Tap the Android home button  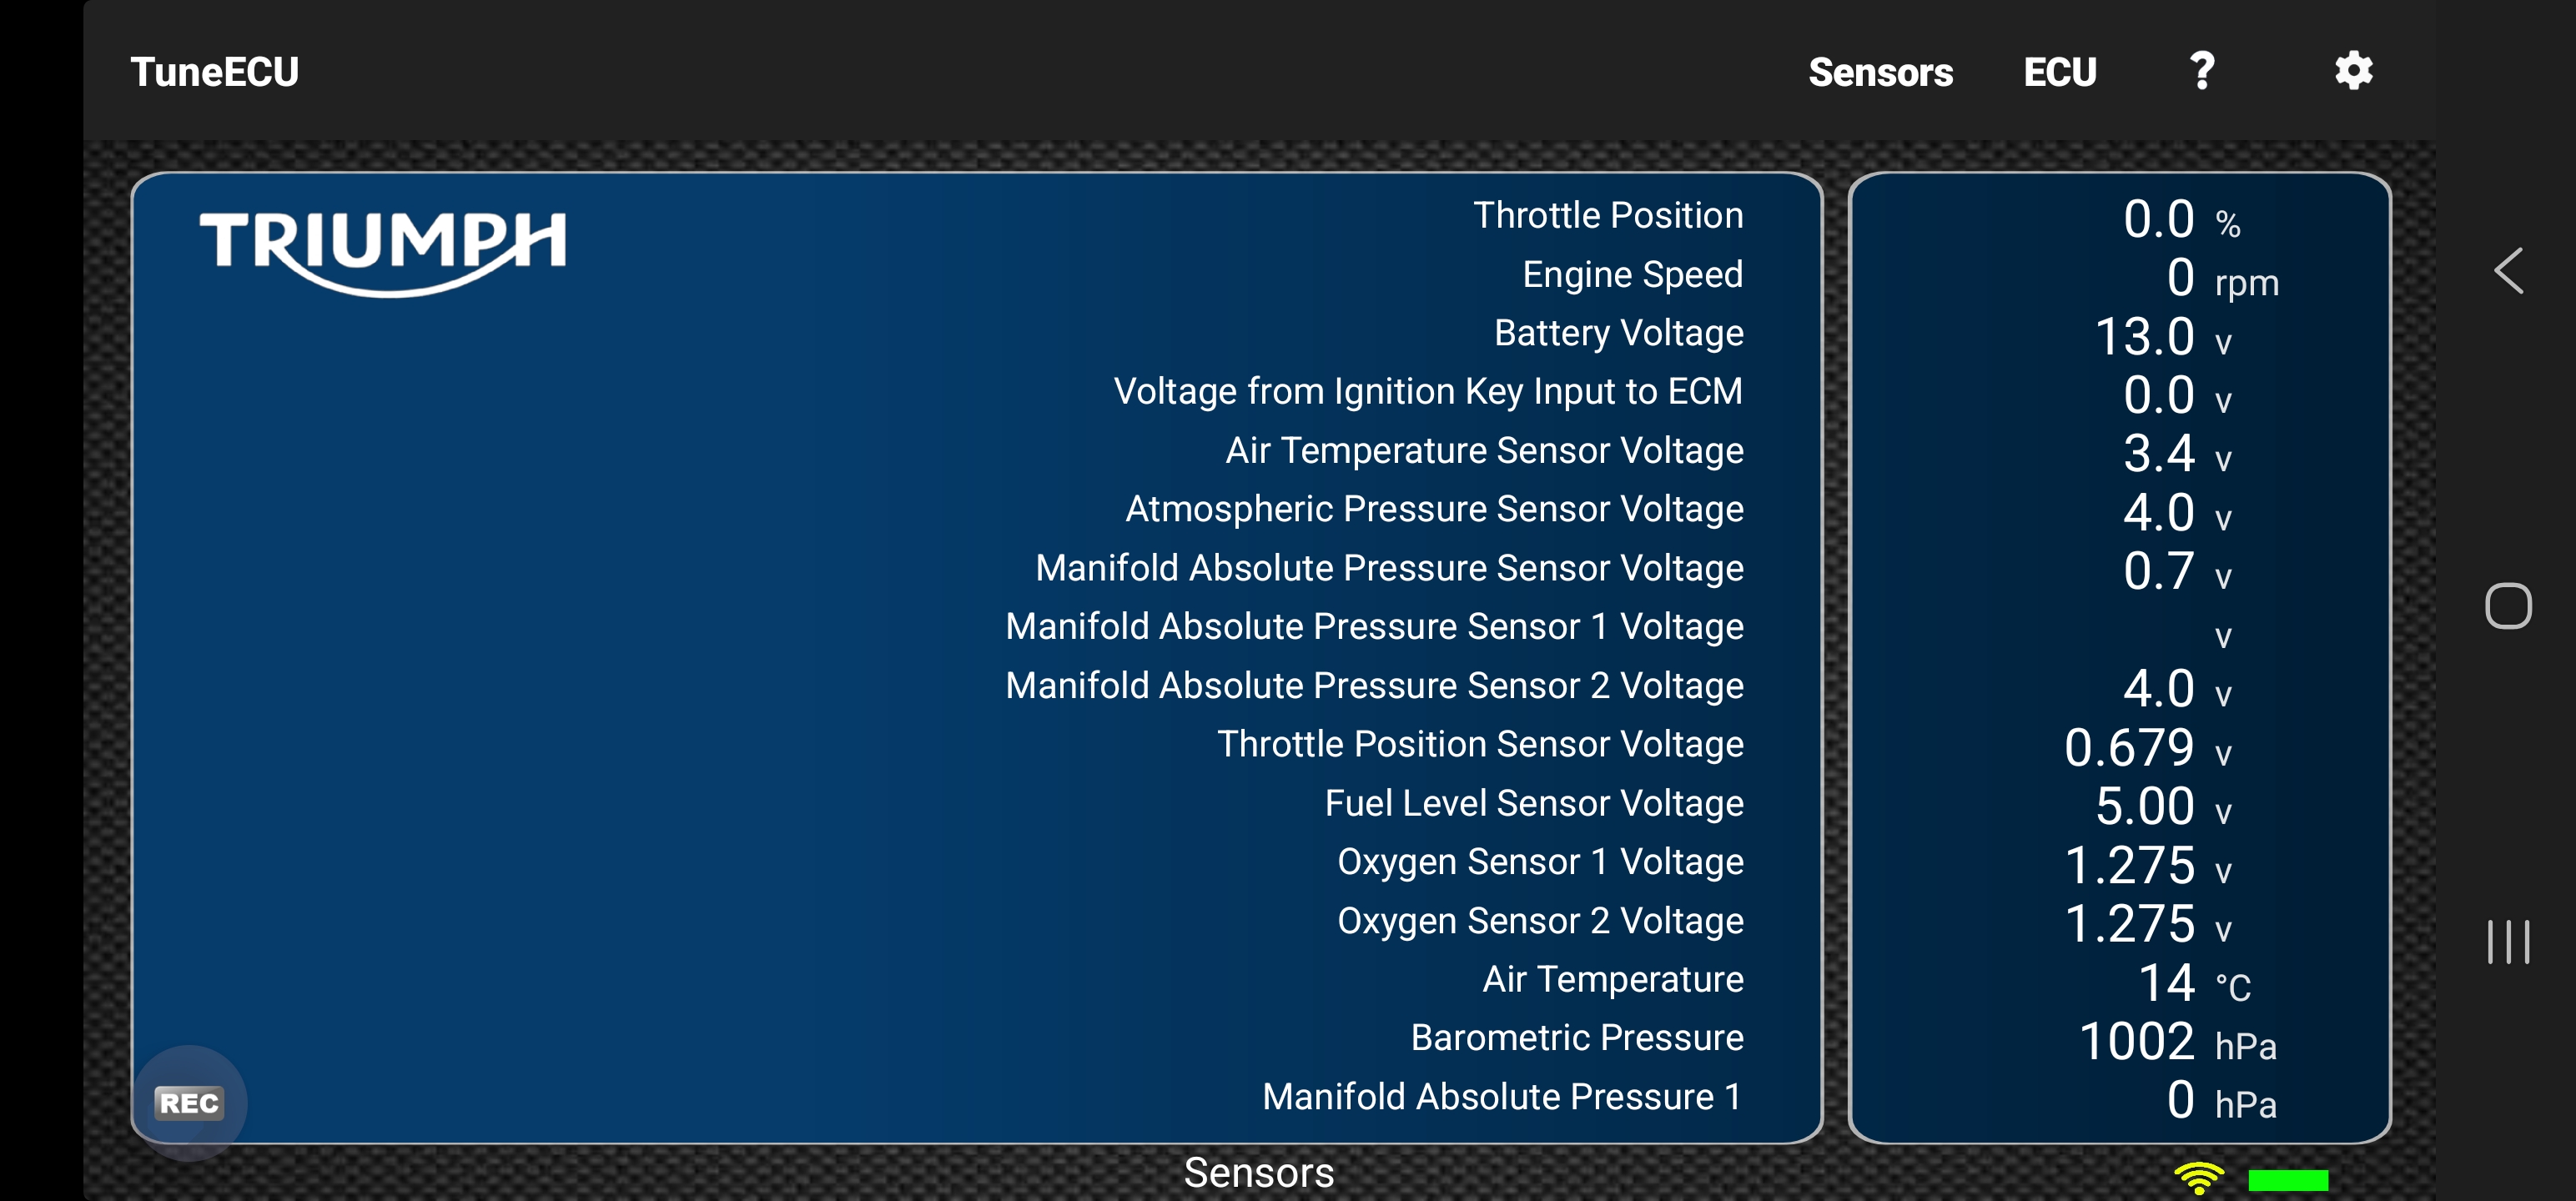pos(2508,605)
